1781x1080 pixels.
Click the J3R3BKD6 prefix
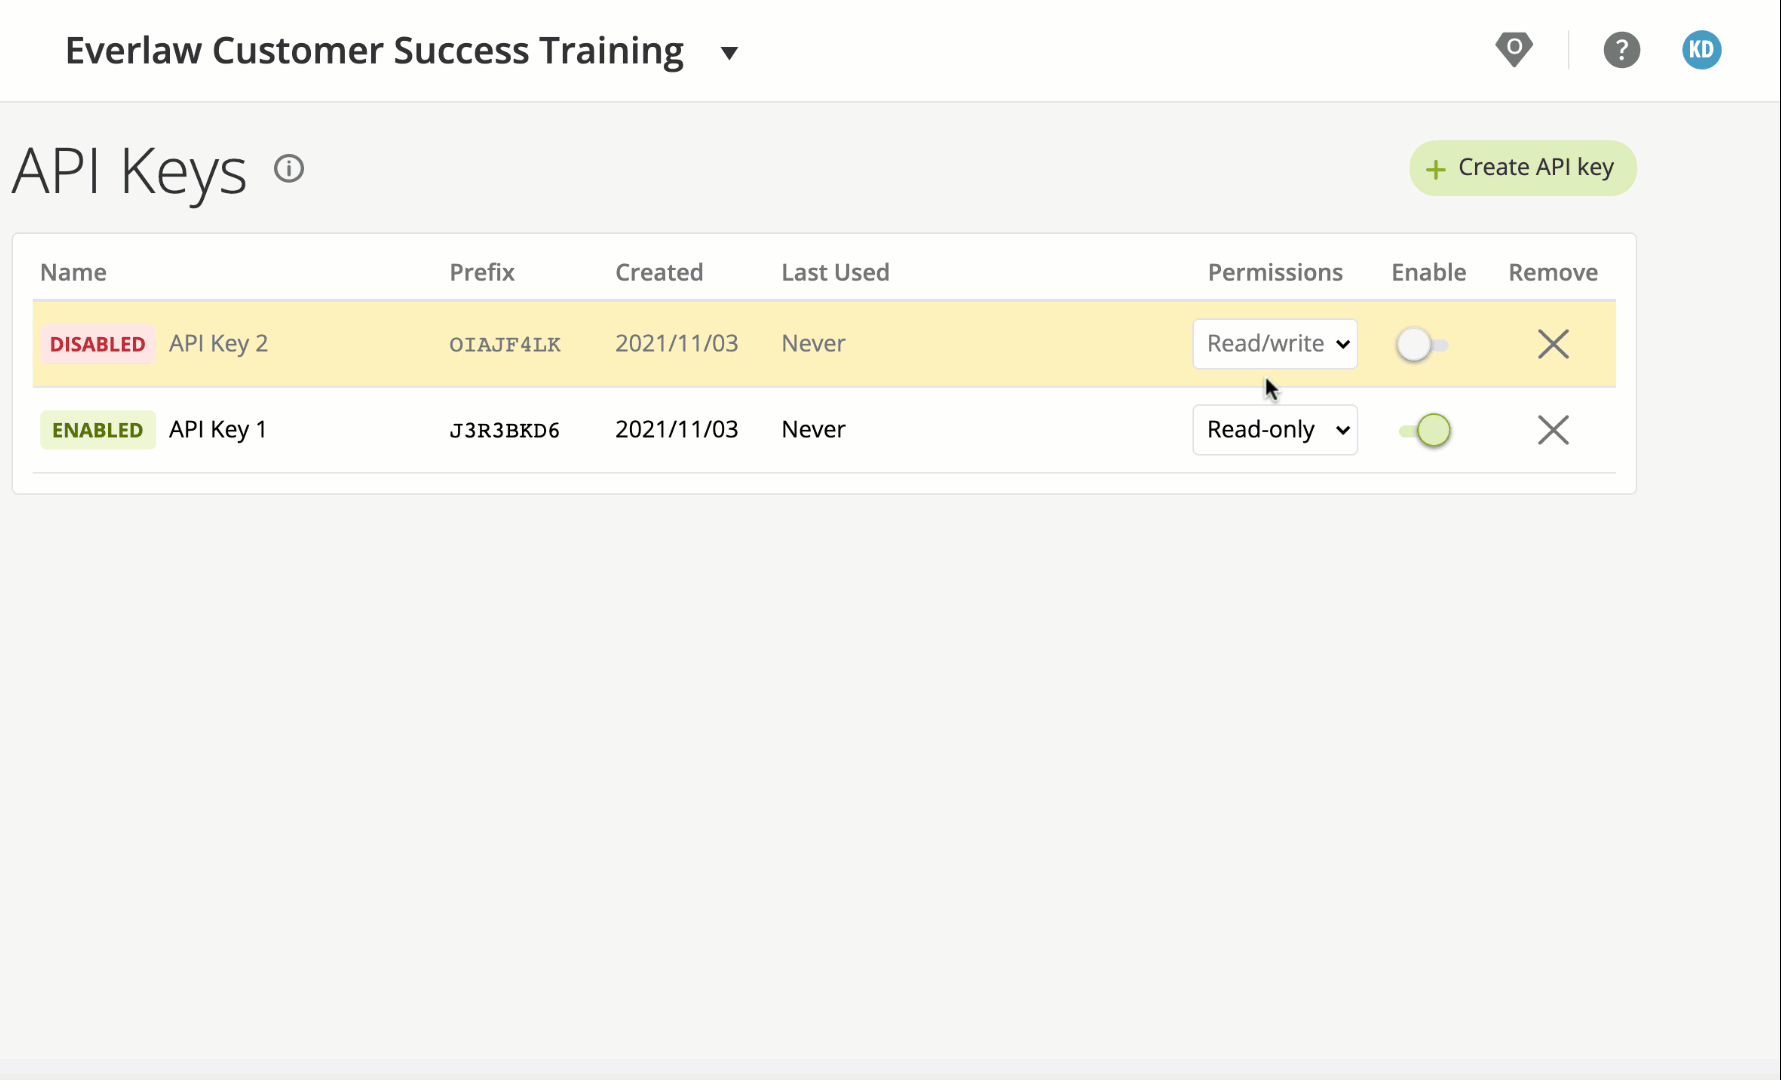[x=505, y=431]
